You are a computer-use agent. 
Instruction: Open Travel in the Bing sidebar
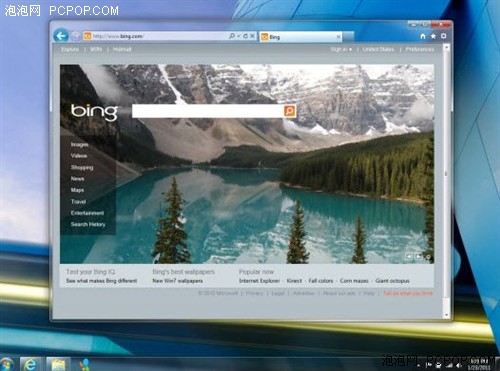click(x=78, y=201)
